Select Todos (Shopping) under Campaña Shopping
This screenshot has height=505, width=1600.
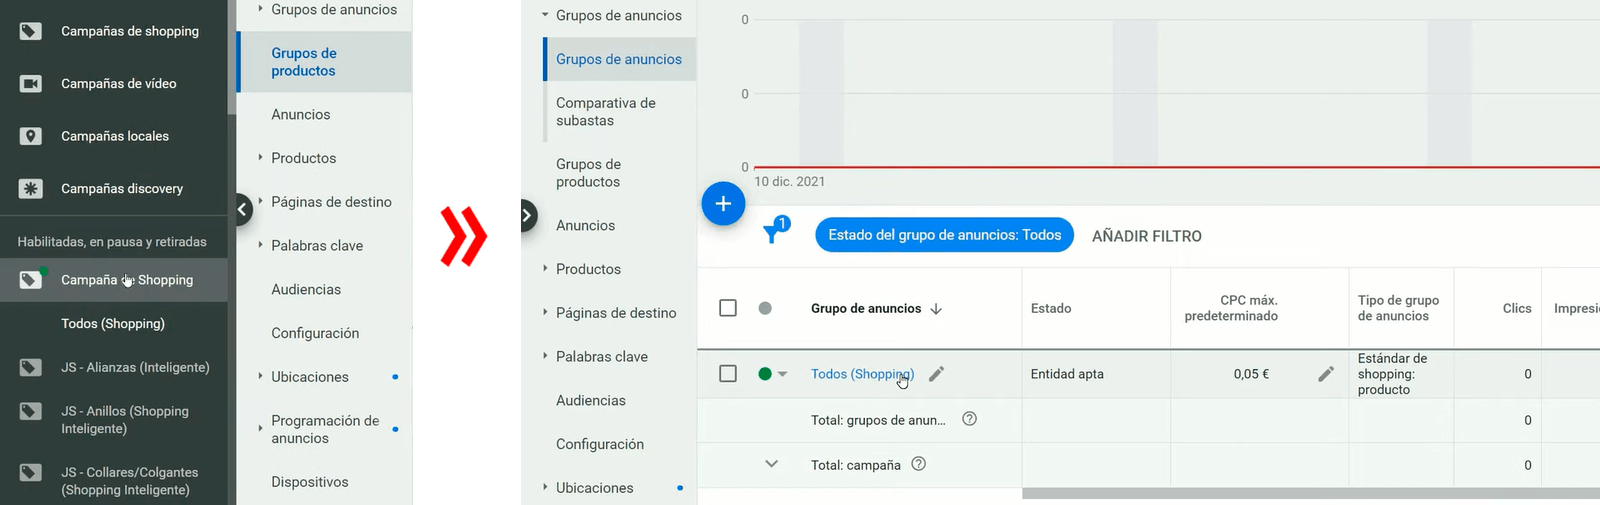click(x=113, y=324)
